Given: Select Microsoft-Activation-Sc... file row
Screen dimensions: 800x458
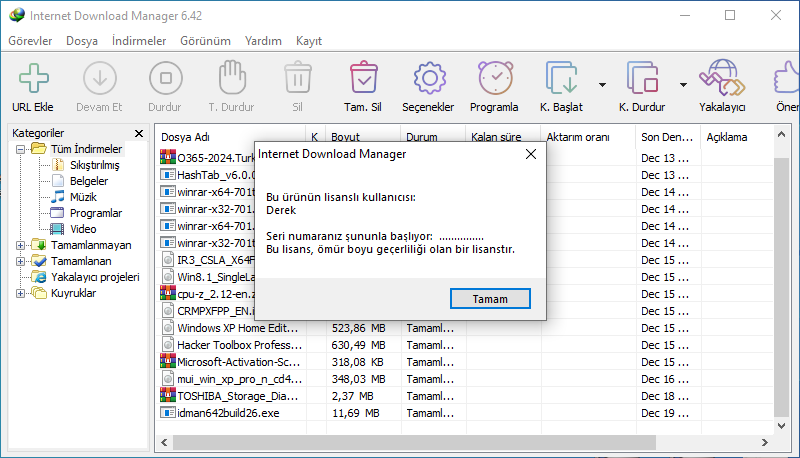Looking at the screenshot, I should click(464, 362).
